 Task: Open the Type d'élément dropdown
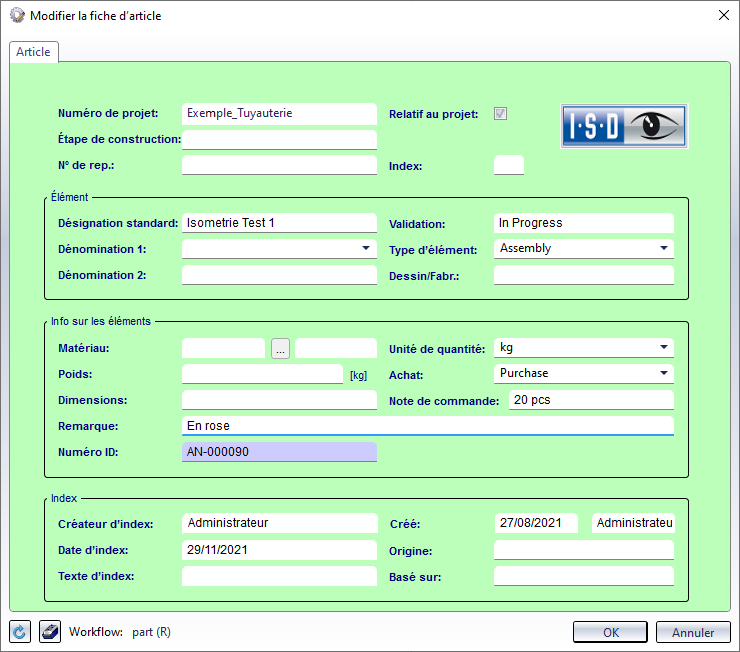664,249
